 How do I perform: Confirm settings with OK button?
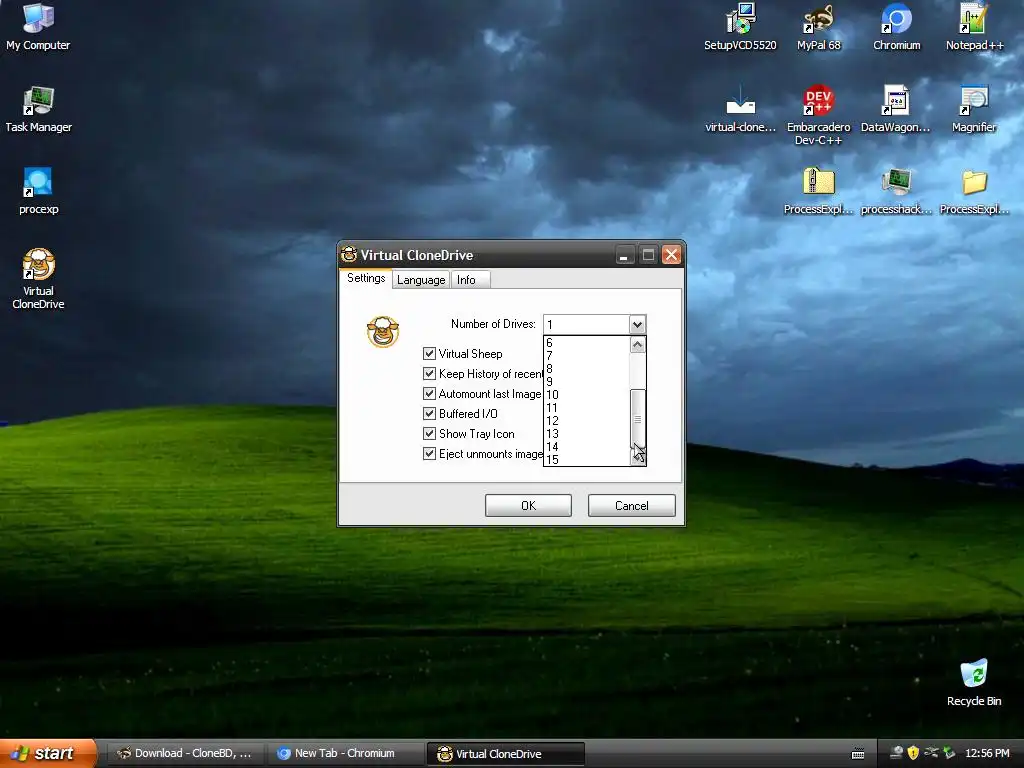(528, 505)
